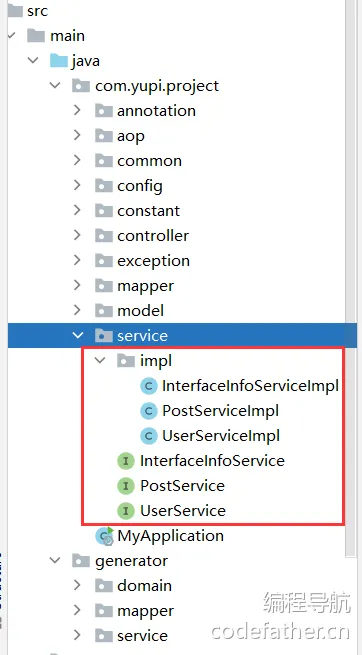Click the common package folder icon
362x655 pixels.
[104, 161]
